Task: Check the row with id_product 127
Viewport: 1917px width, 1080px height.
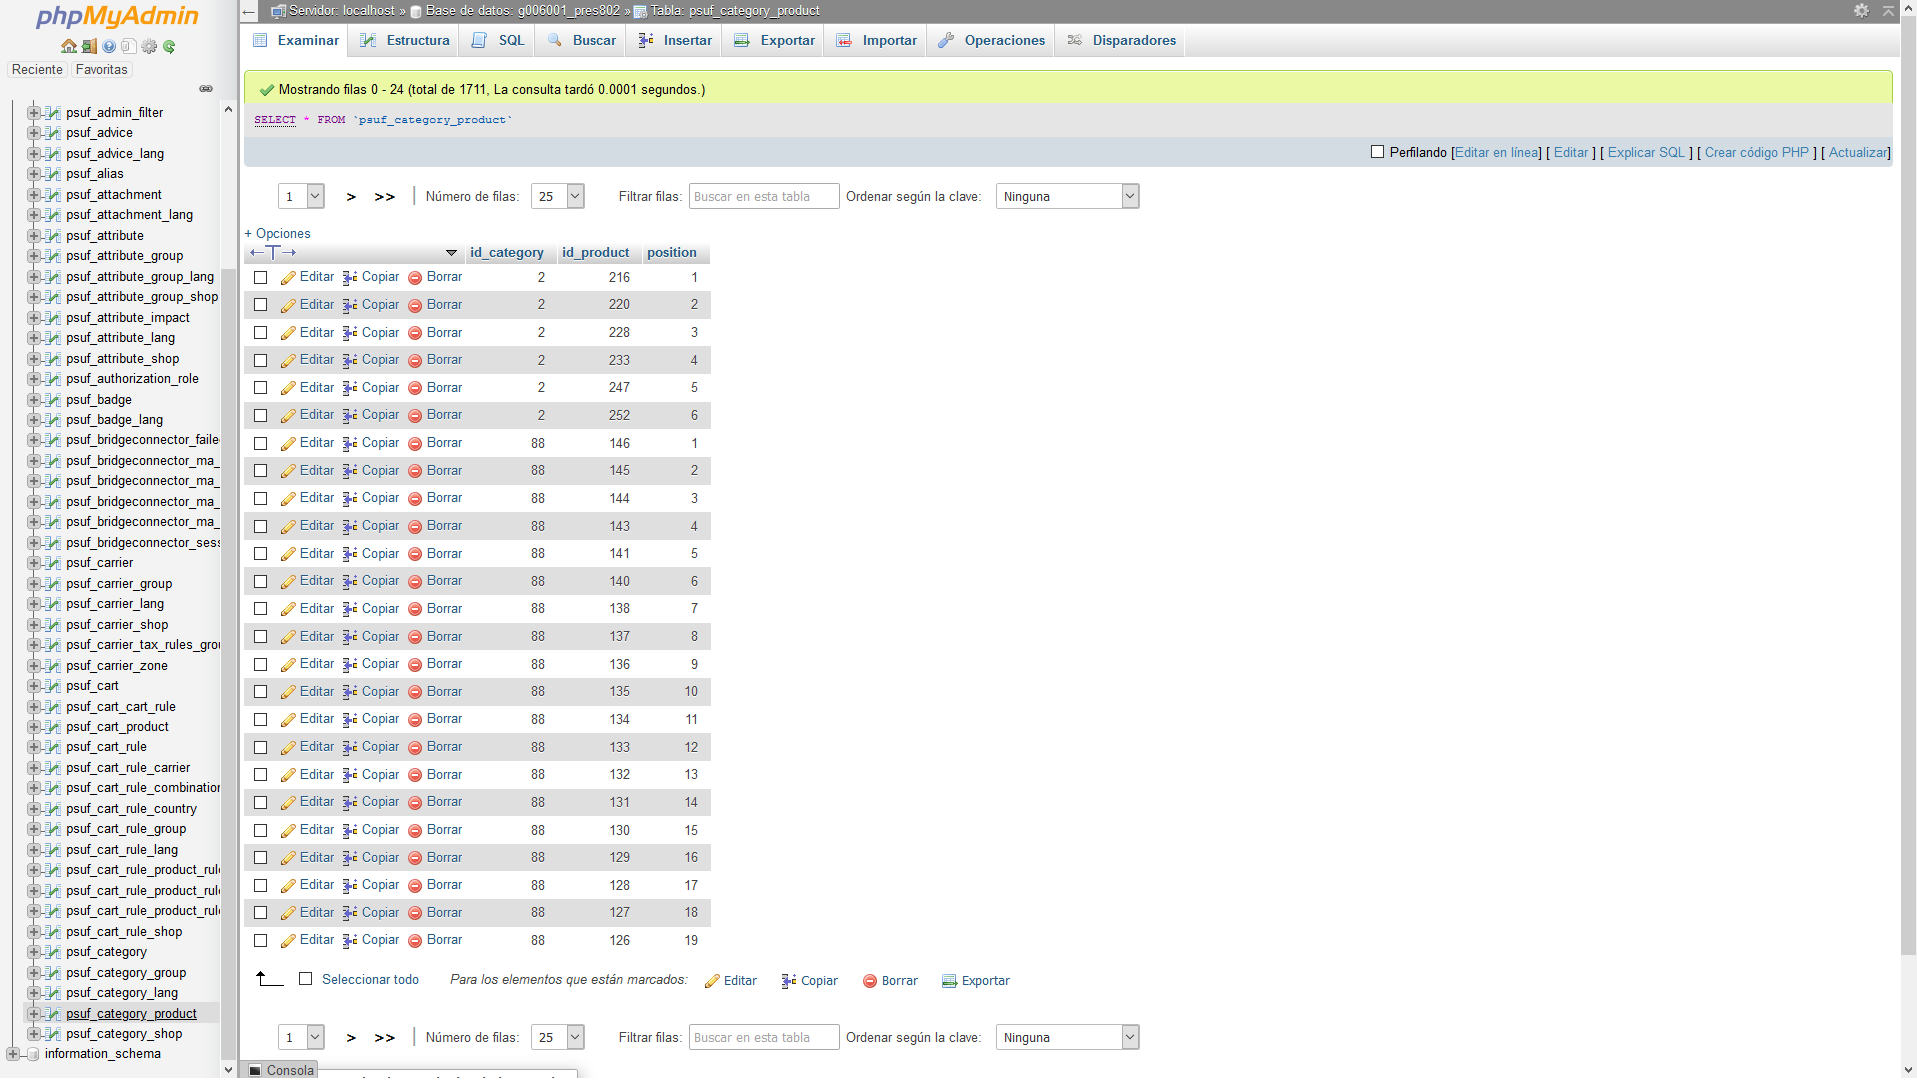Action: (260, 913)
